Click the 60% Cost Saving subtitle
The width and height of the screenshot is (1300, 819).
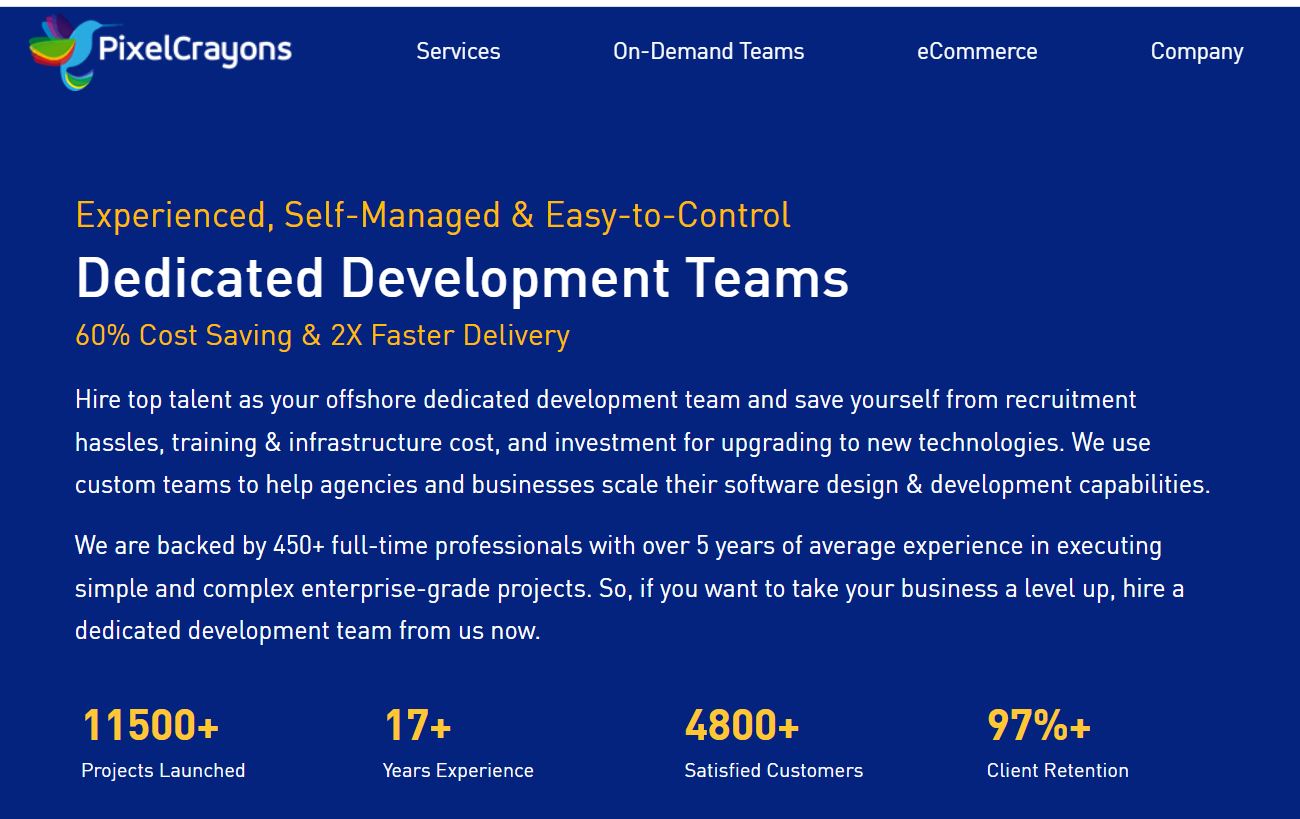(322, 335)
